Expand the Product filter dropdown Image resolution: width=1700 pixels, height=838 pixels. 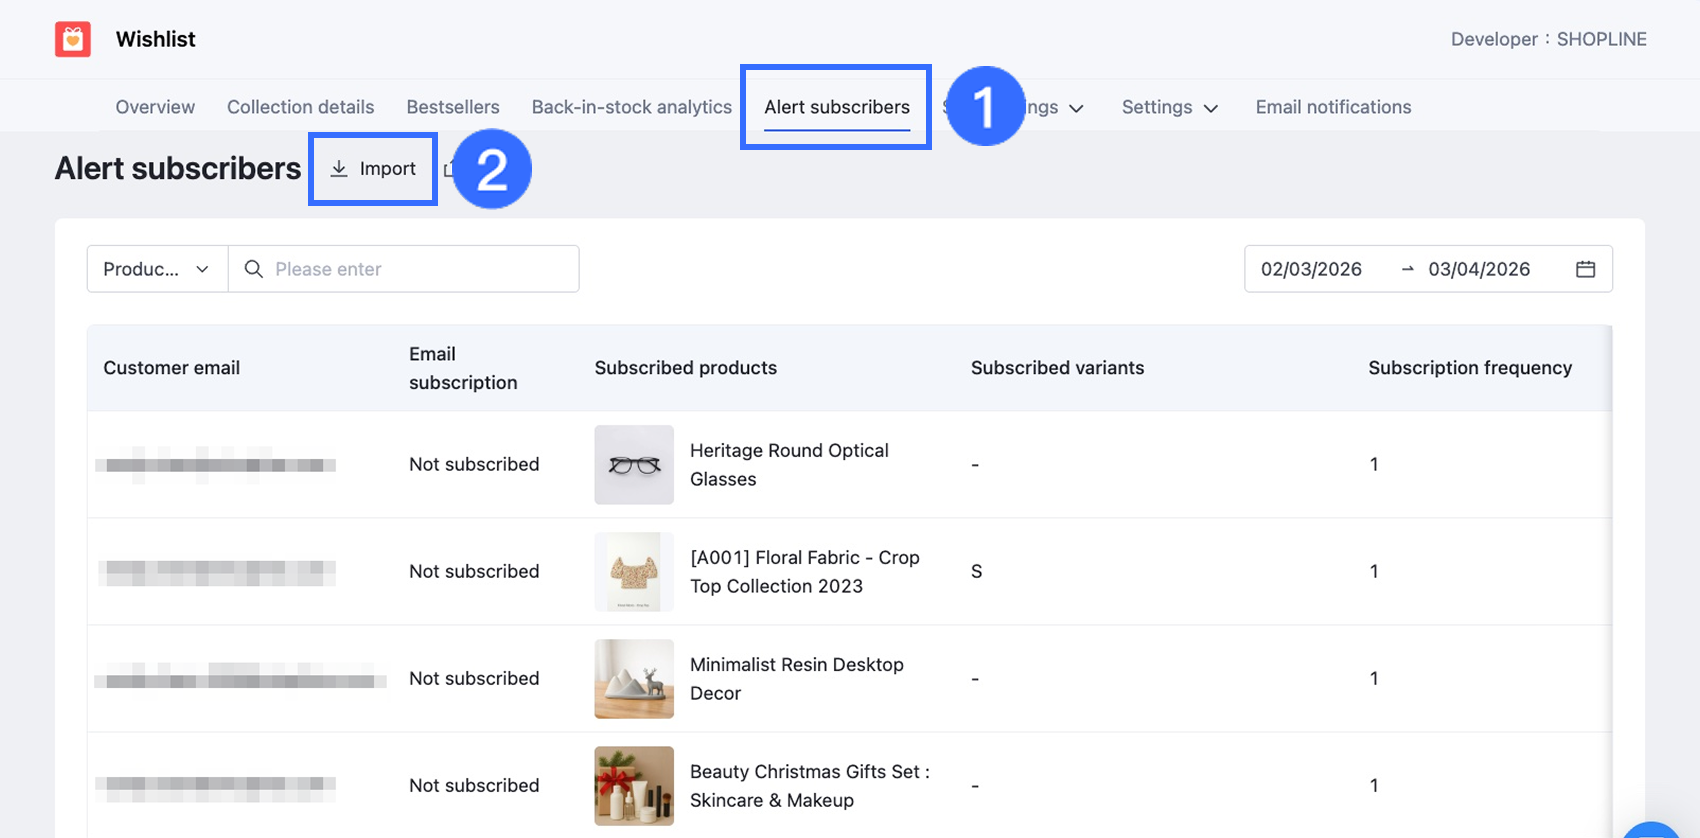(x=157, y=269)
